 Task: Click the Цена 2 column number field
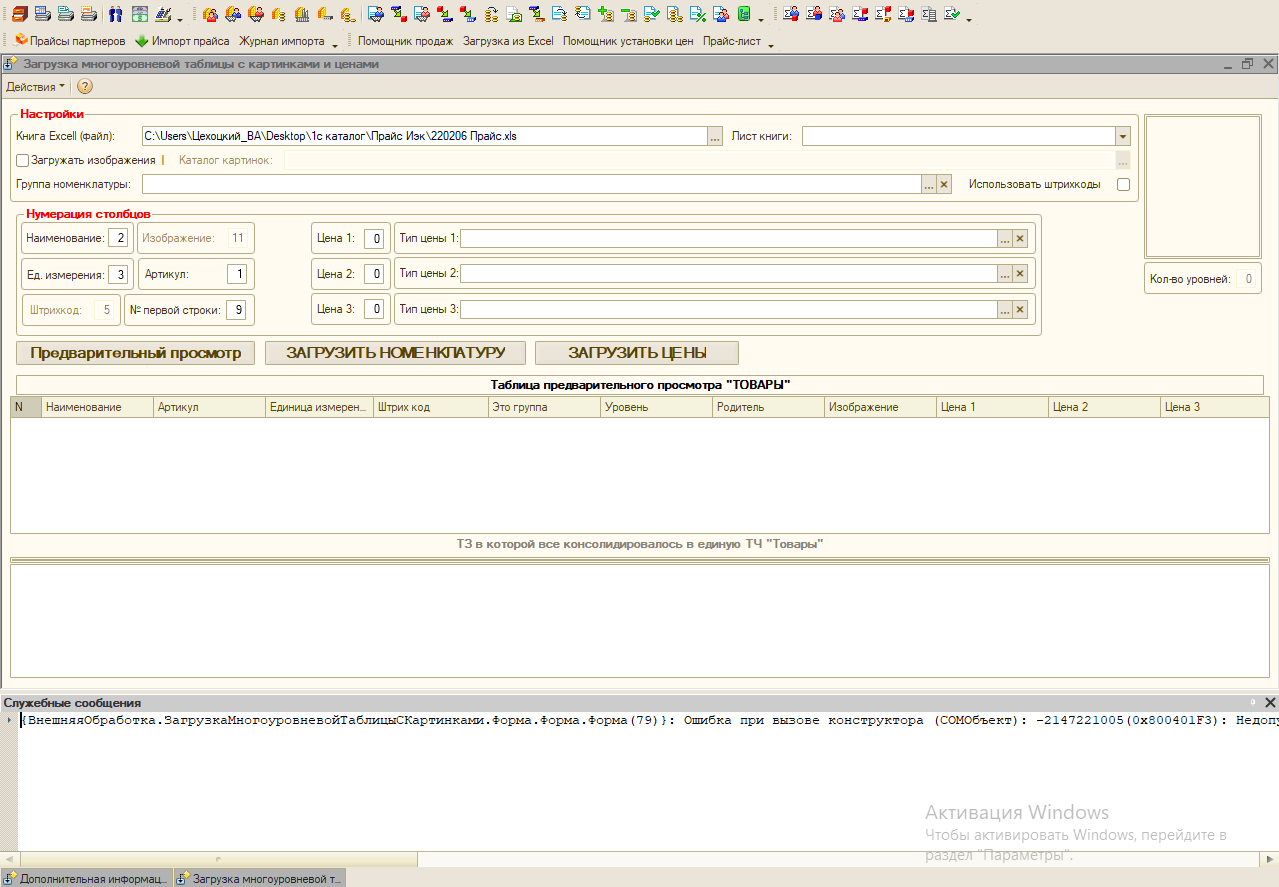374,274
